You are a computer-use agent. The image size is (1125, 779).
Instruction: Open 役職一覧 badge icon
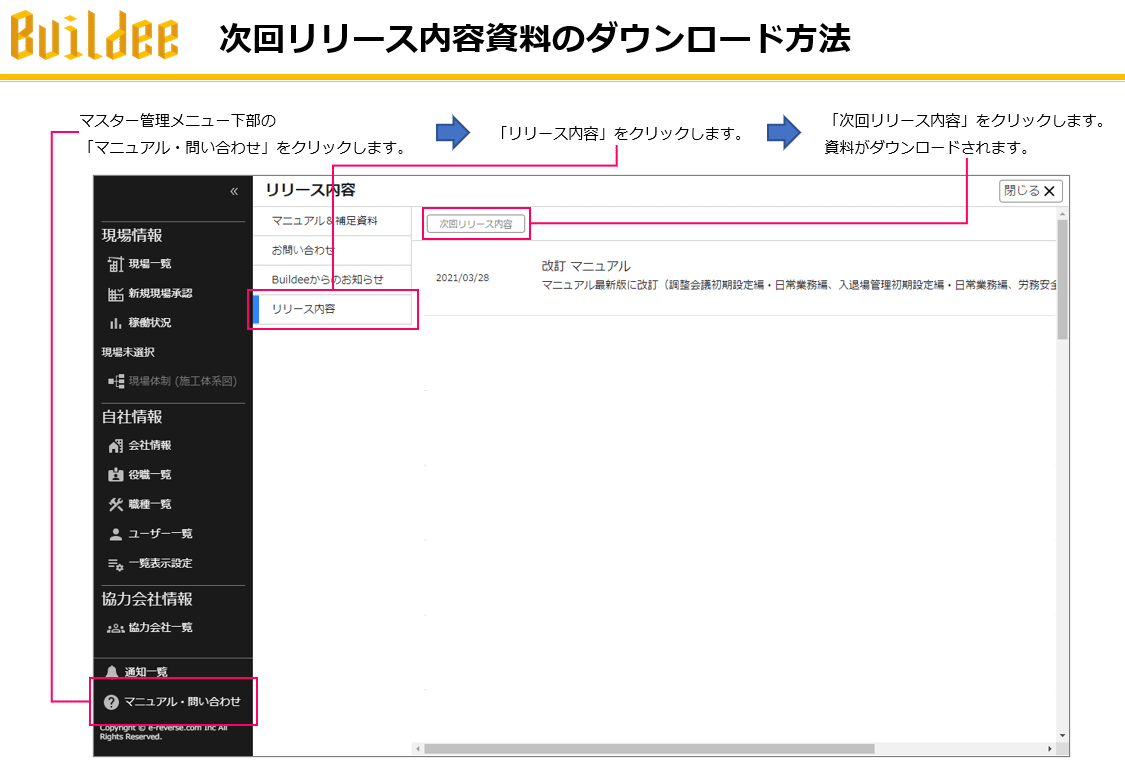coord(115,475)
